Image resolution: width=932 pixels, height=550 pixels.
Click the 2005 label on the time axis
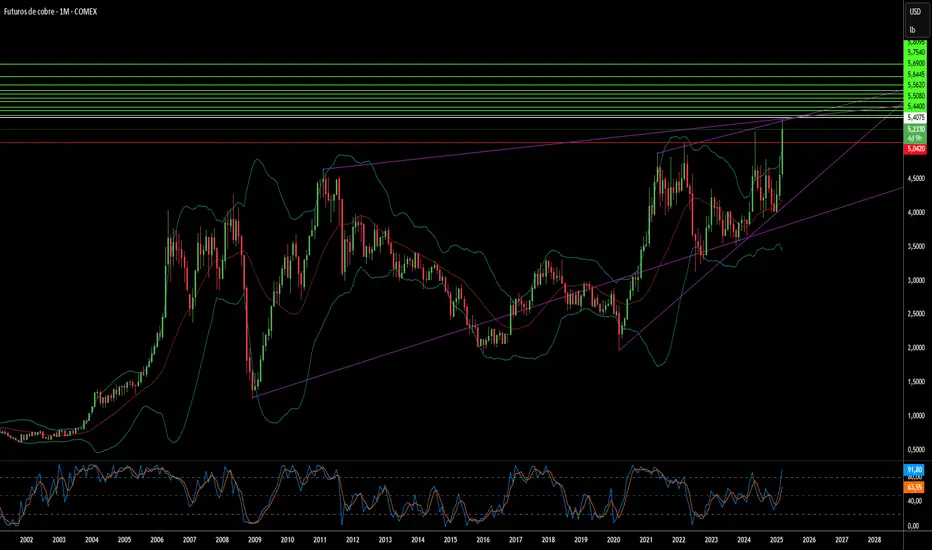click(124, 540)
